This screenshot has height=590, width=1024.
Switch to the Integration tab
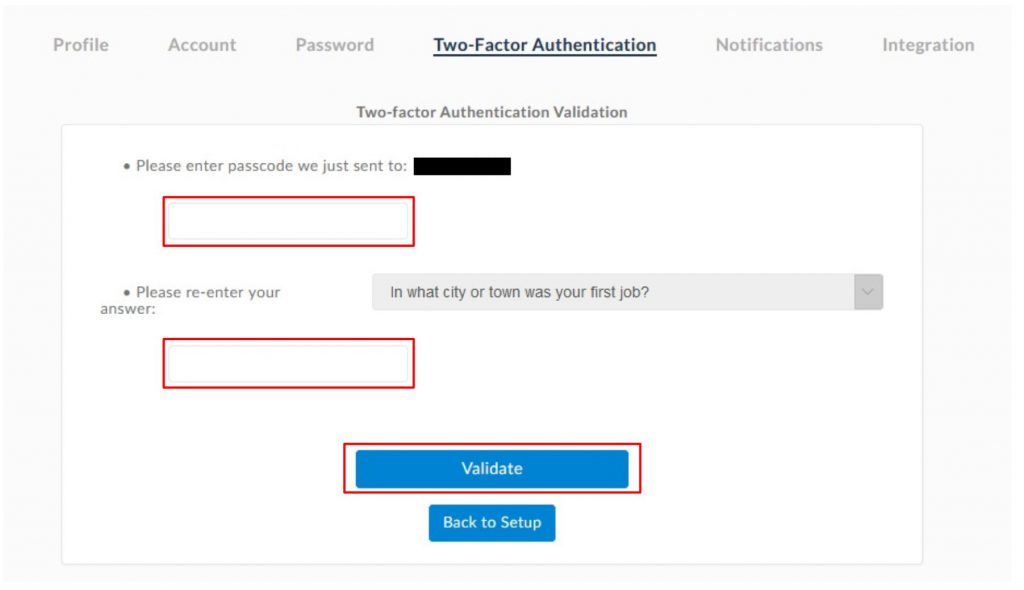927,44
